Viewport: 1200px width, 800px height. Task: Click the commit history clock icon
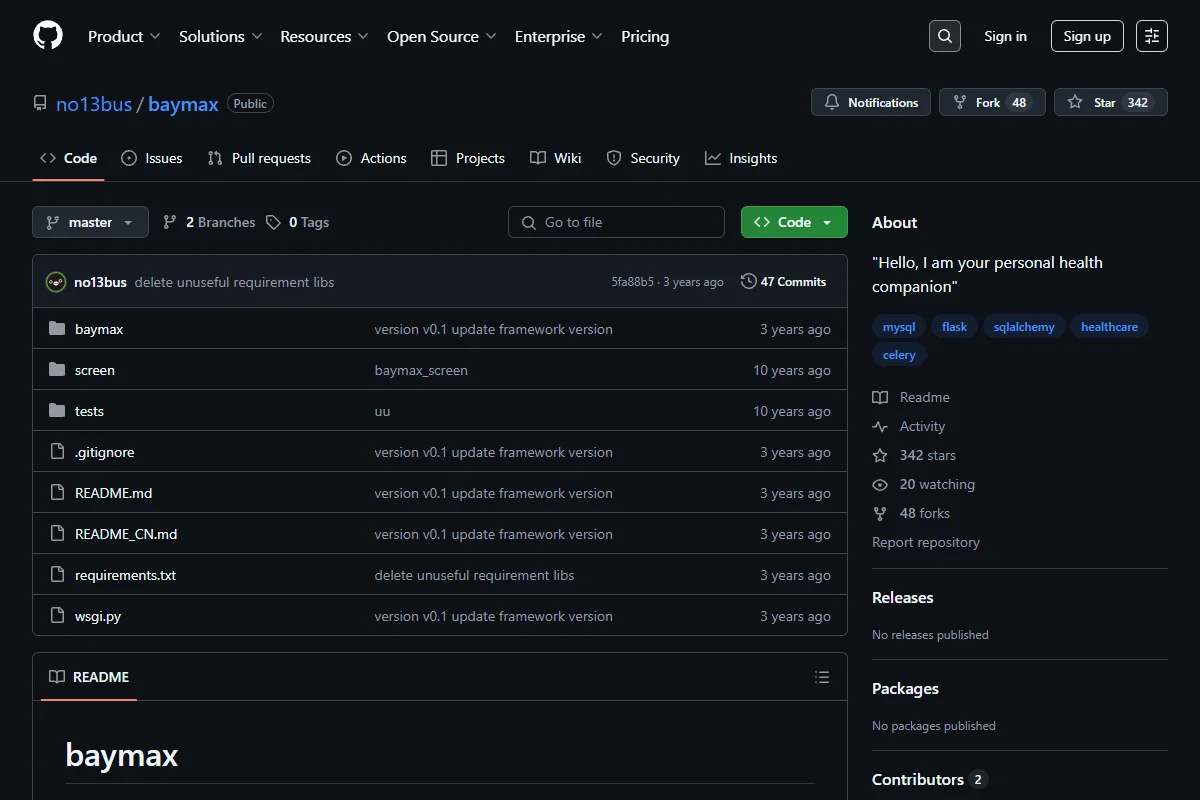pos(748,282)
